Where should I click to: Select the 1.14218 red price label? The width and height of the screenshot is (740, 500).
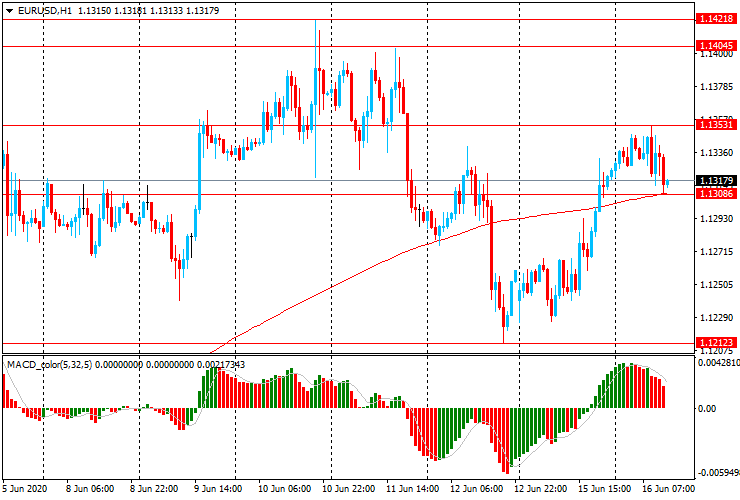point(716,19)
